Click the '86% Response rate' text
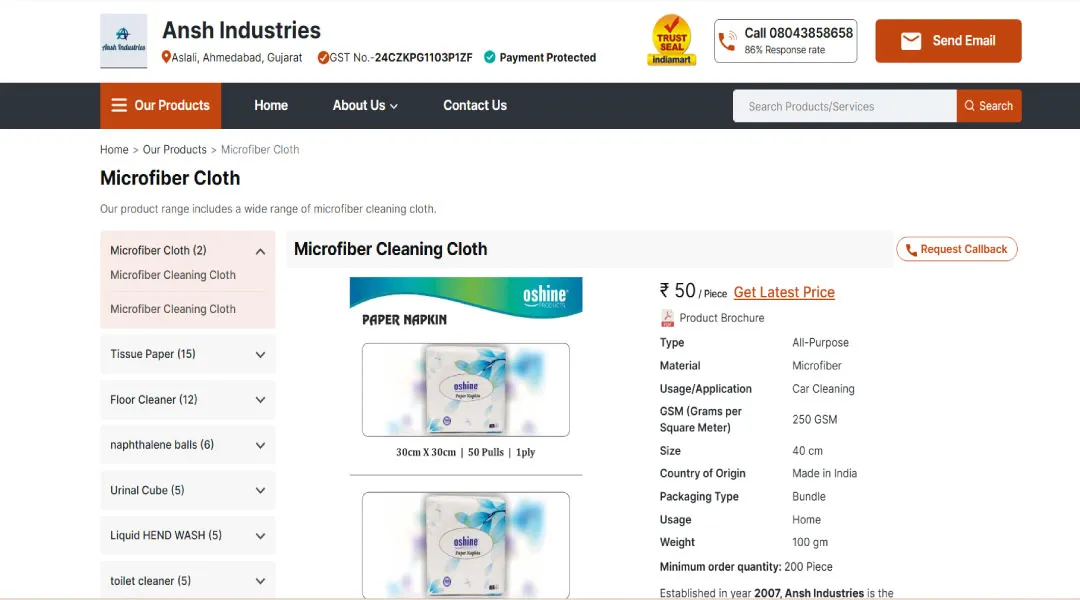Image resolution: width=1080 pixels, height=600 pixels. [x=785, y=50]
